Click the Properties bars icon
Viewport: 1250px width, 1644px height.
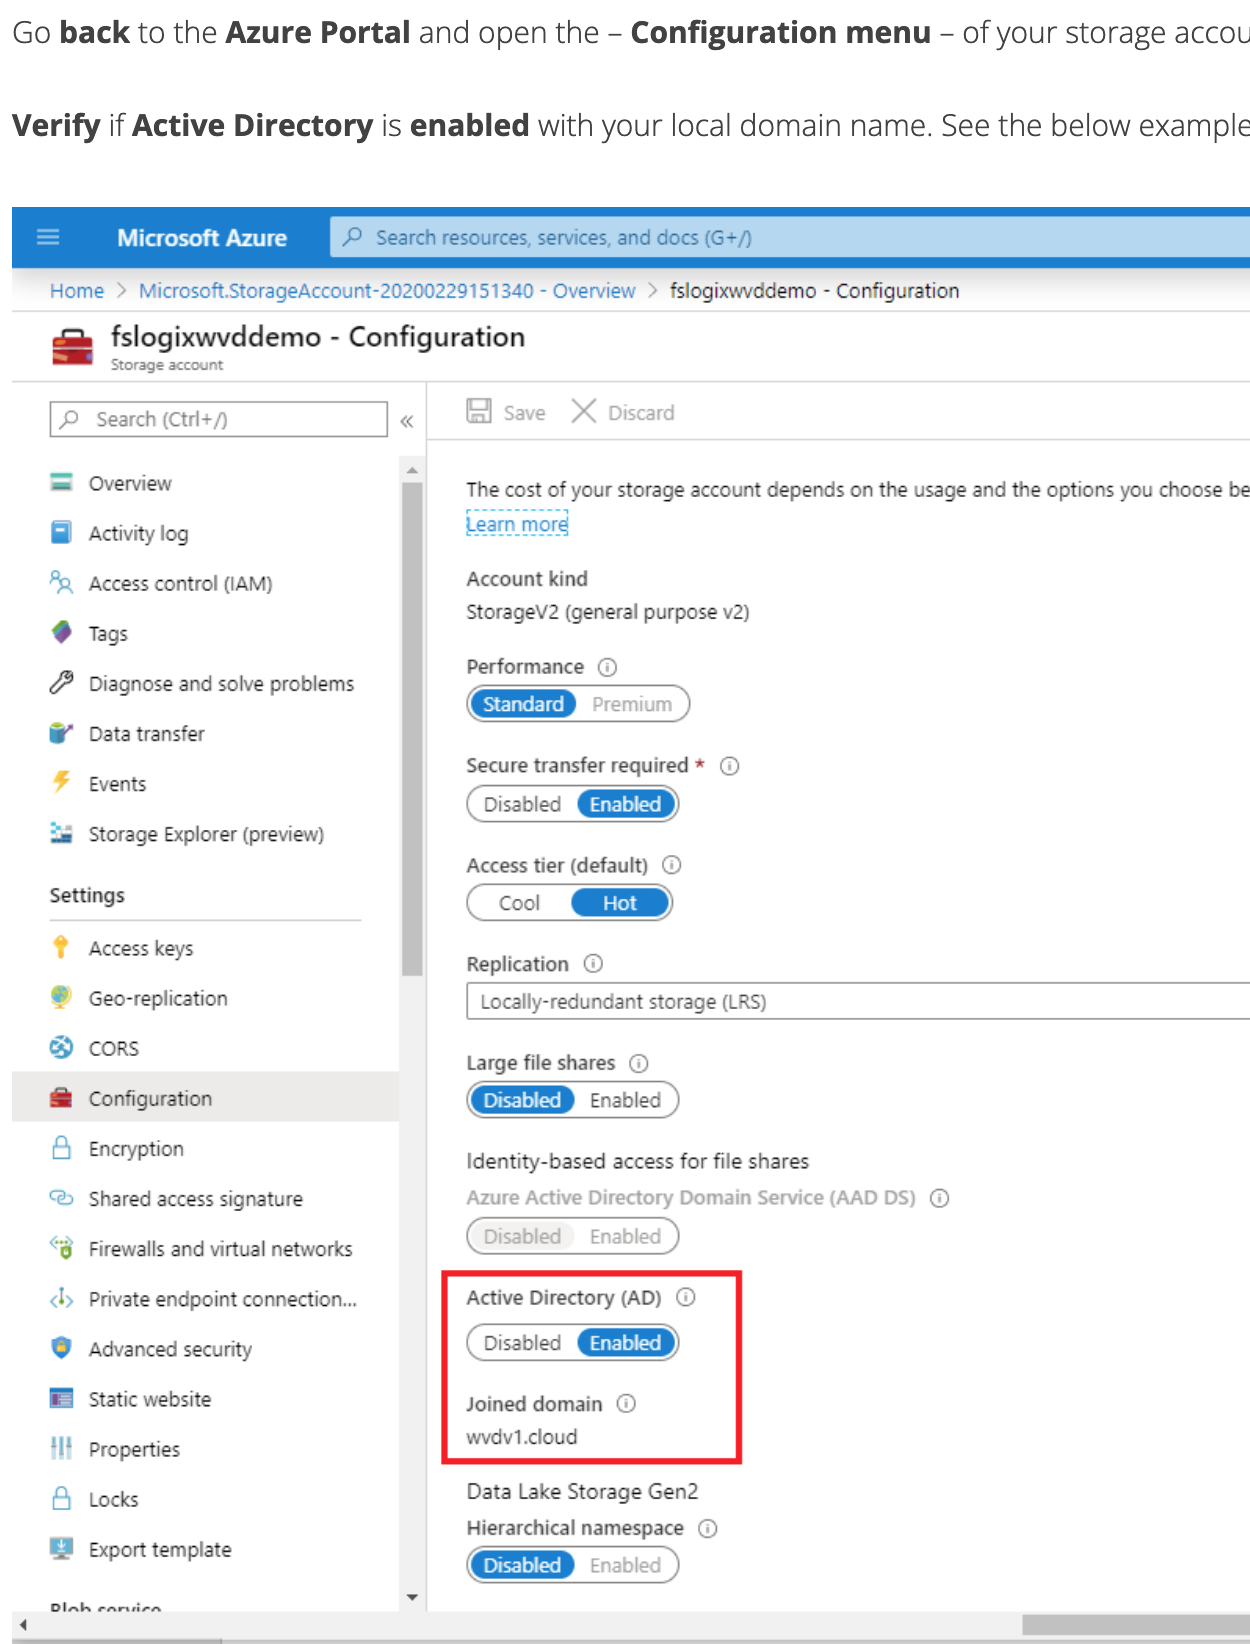(x=61, y=1447)
